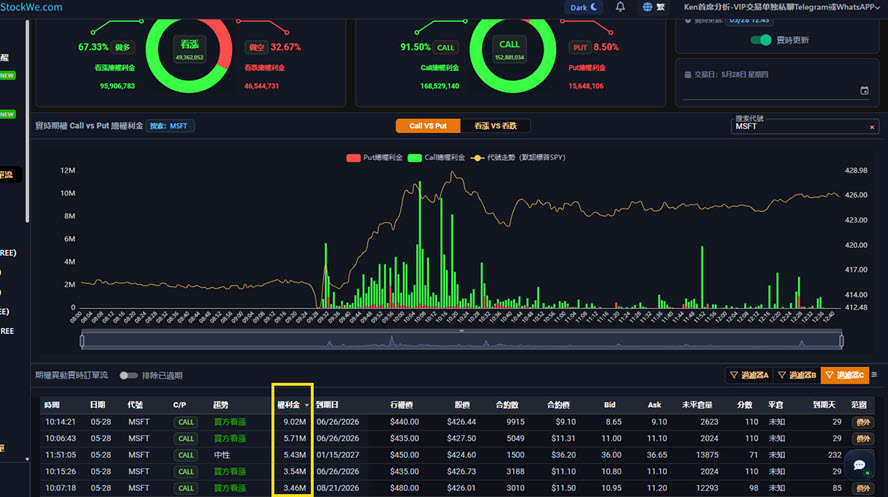
Task: Expand the Ken首席分析 account dropdown
Action: click(782, 7)
